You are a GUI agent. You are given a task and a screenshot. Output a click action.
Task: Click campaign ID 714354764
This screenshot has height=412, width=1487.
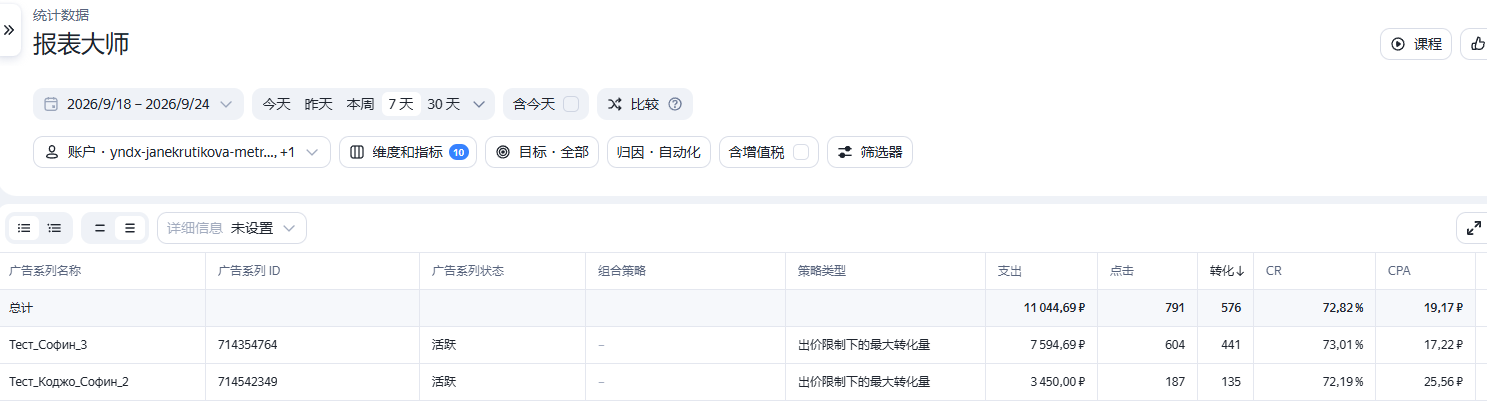tap(247, 345)
